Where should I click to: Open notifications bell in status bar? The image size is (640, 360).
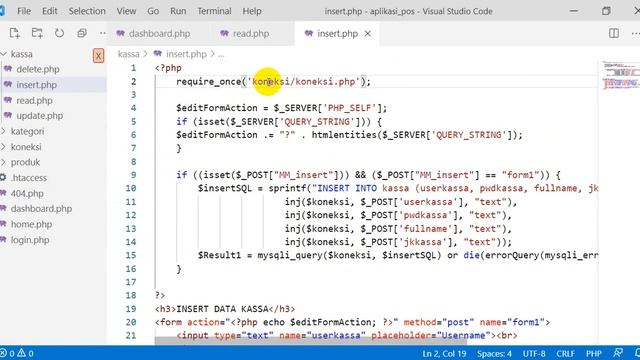tap(637, 353)
